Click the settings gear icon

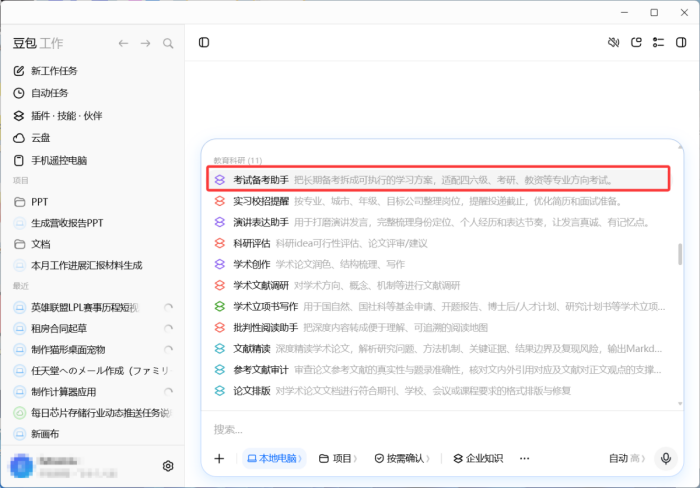168,466
